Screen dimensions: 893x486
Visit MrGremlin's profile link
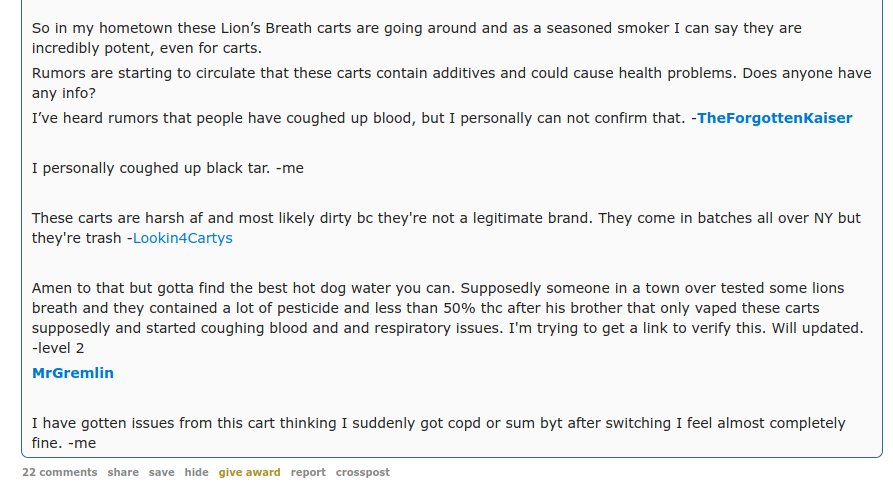tap(73, 373)
